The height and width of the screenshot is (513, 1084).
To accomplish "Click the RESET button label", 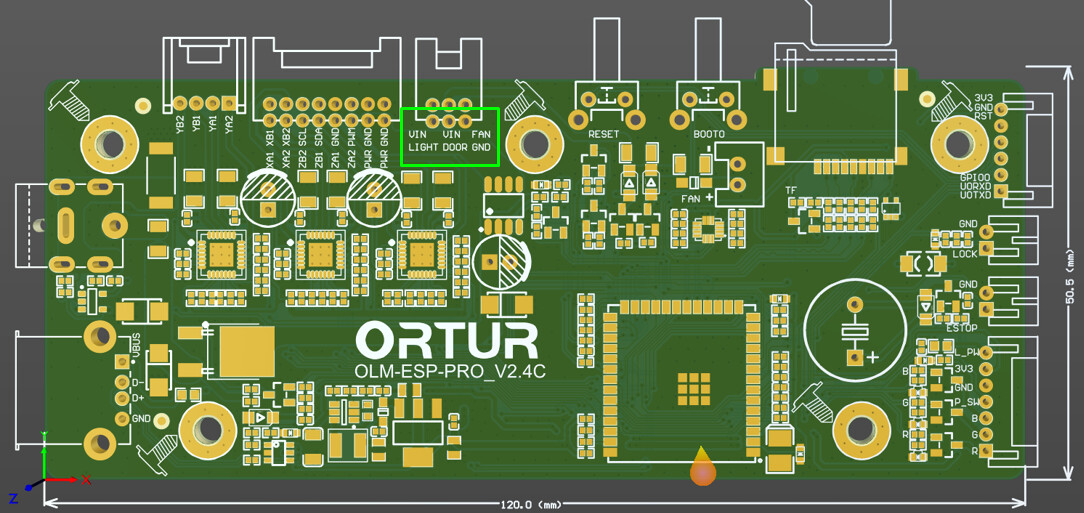I will (603, 133).
